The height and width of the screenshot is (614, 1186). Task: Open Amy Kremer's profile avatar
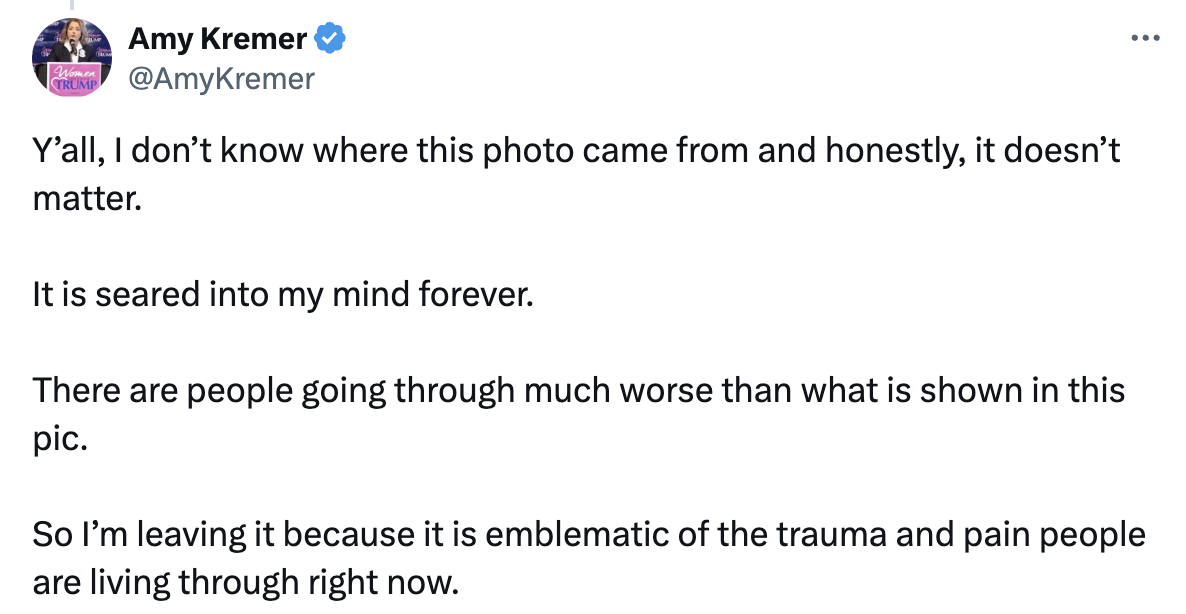click(x=72, y=57)
